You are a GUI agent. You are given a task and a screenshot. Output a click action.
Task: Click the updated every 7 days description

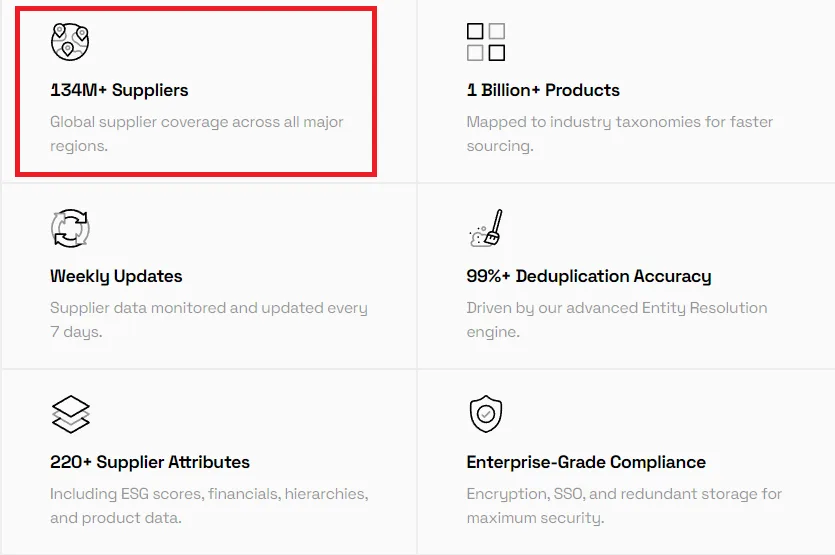point(209,320)
